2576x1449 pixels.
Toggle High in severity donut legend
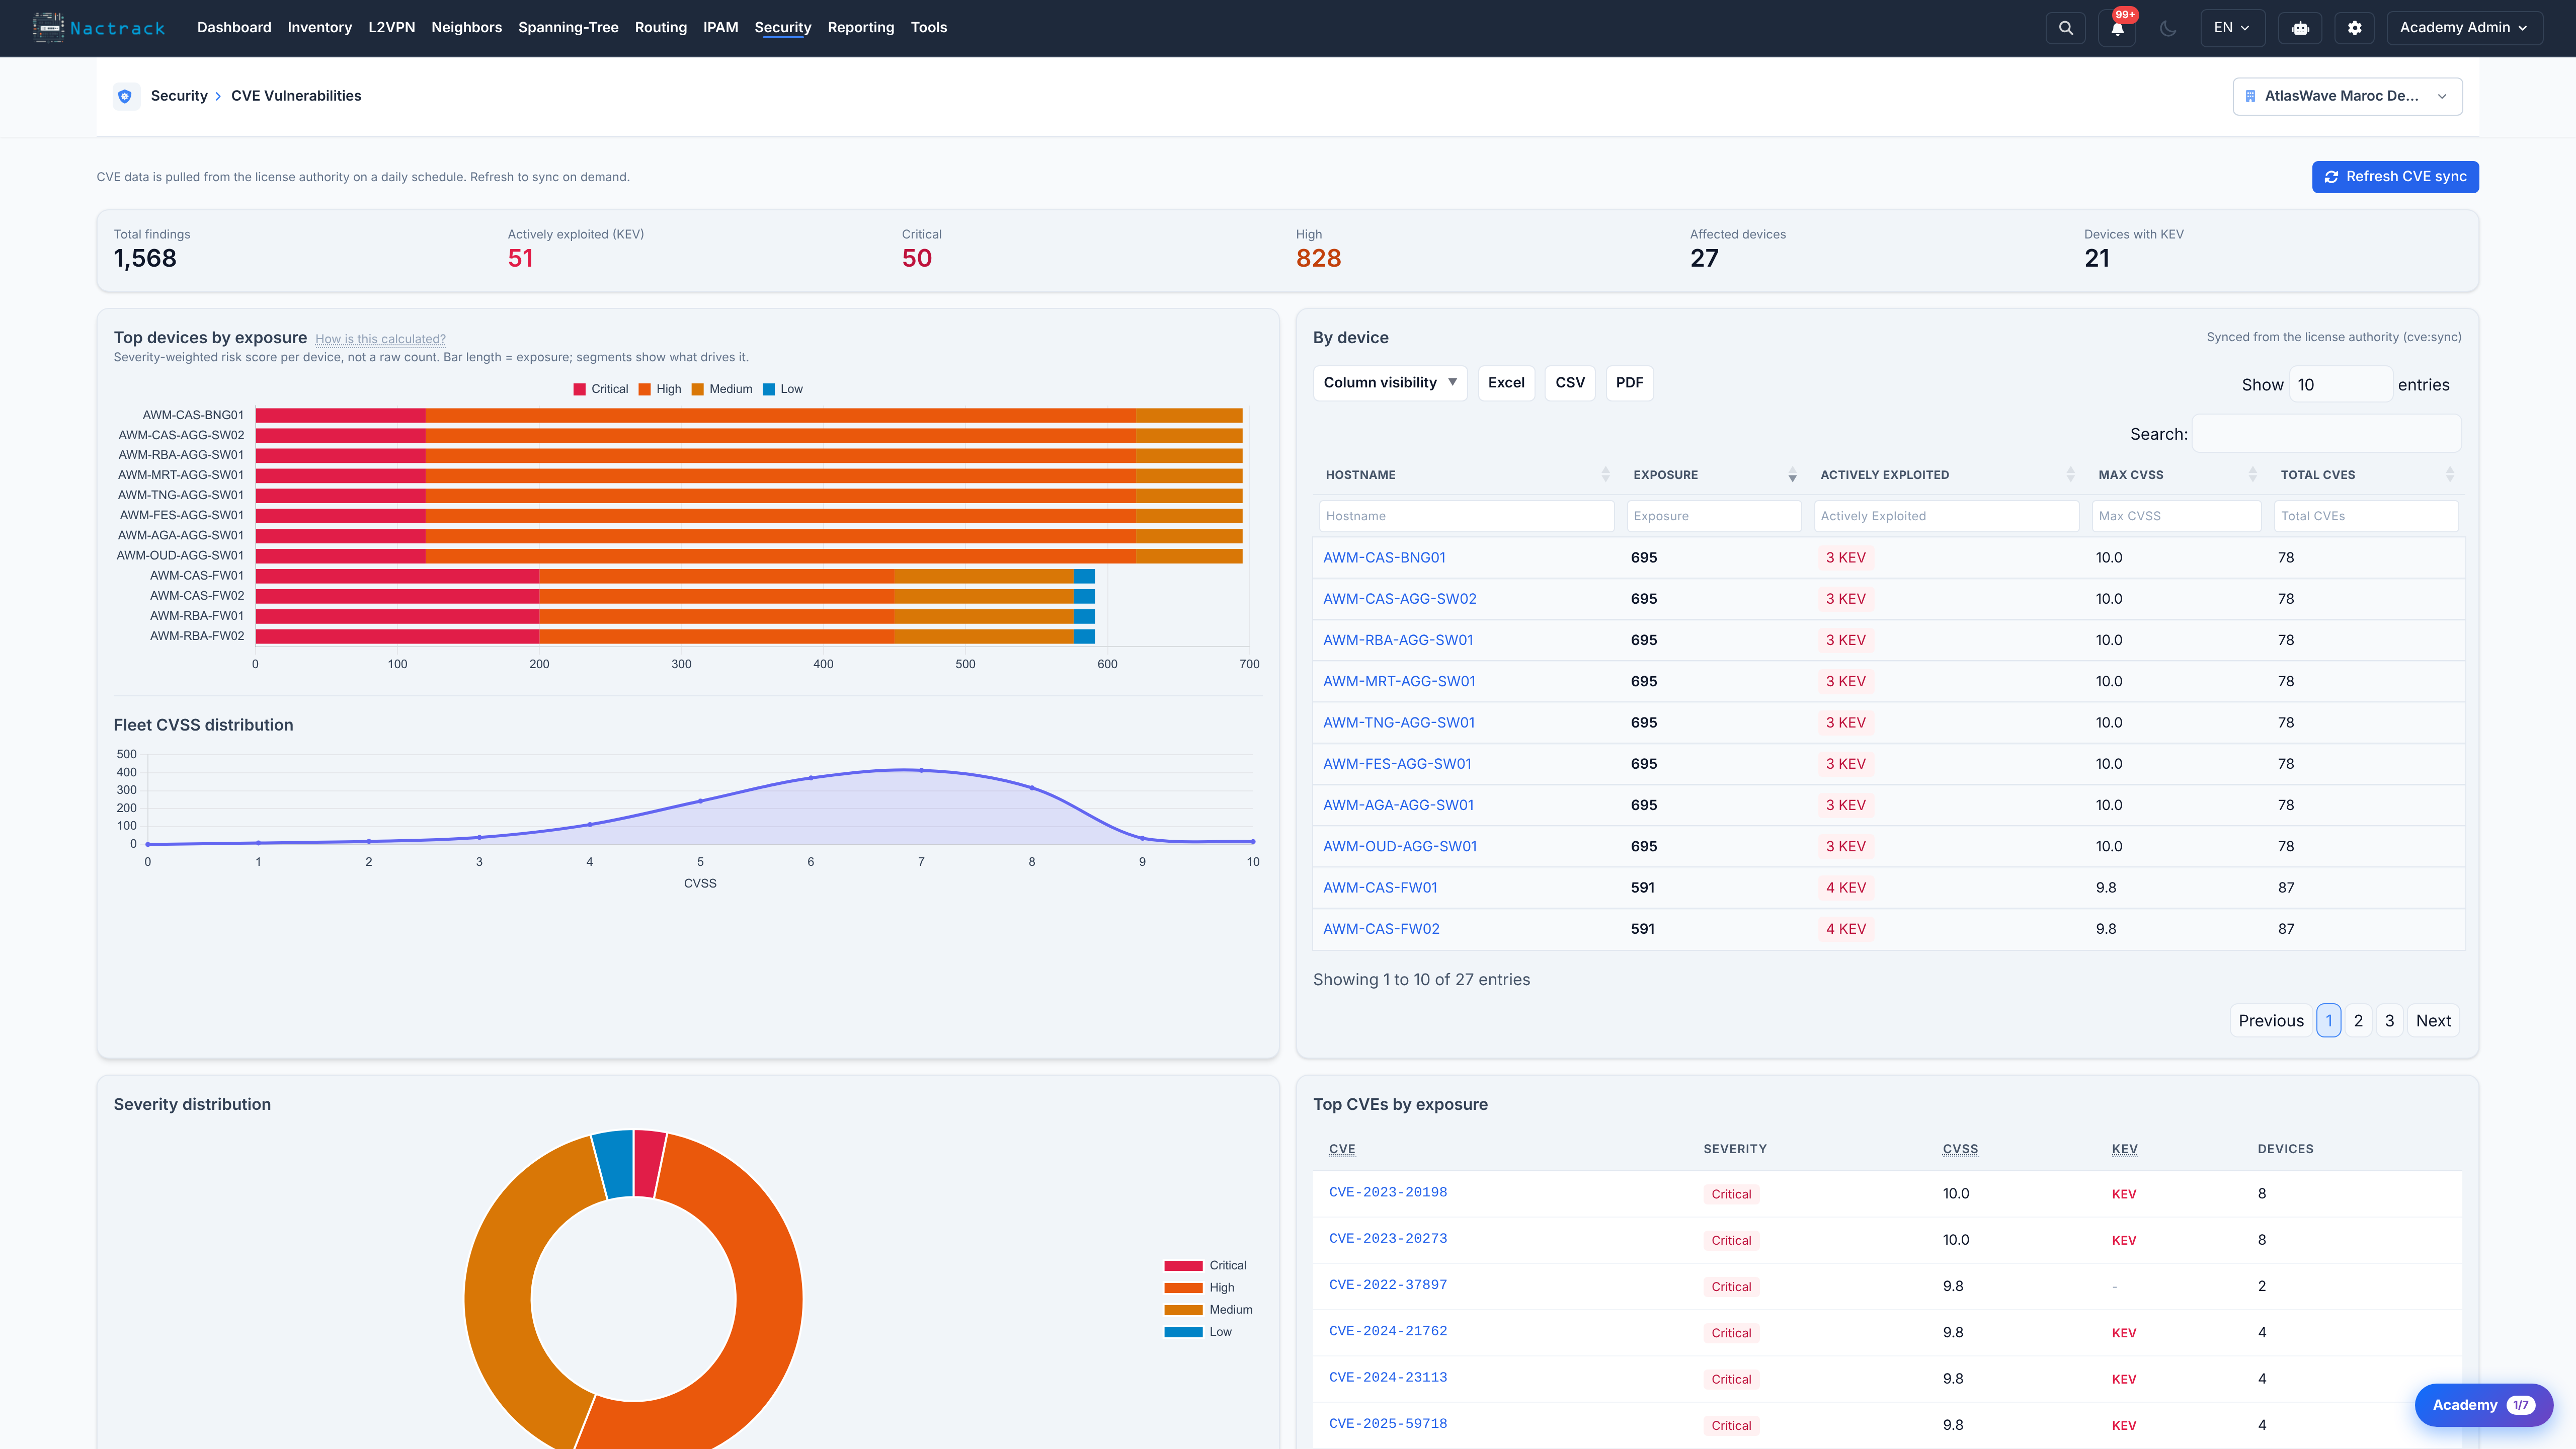(x=1199, y=1287)
